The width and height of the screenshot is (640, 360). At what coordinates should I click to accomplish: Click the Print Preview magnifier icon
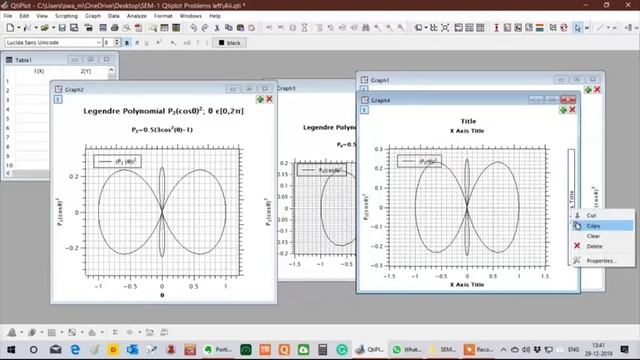point(127,28)
